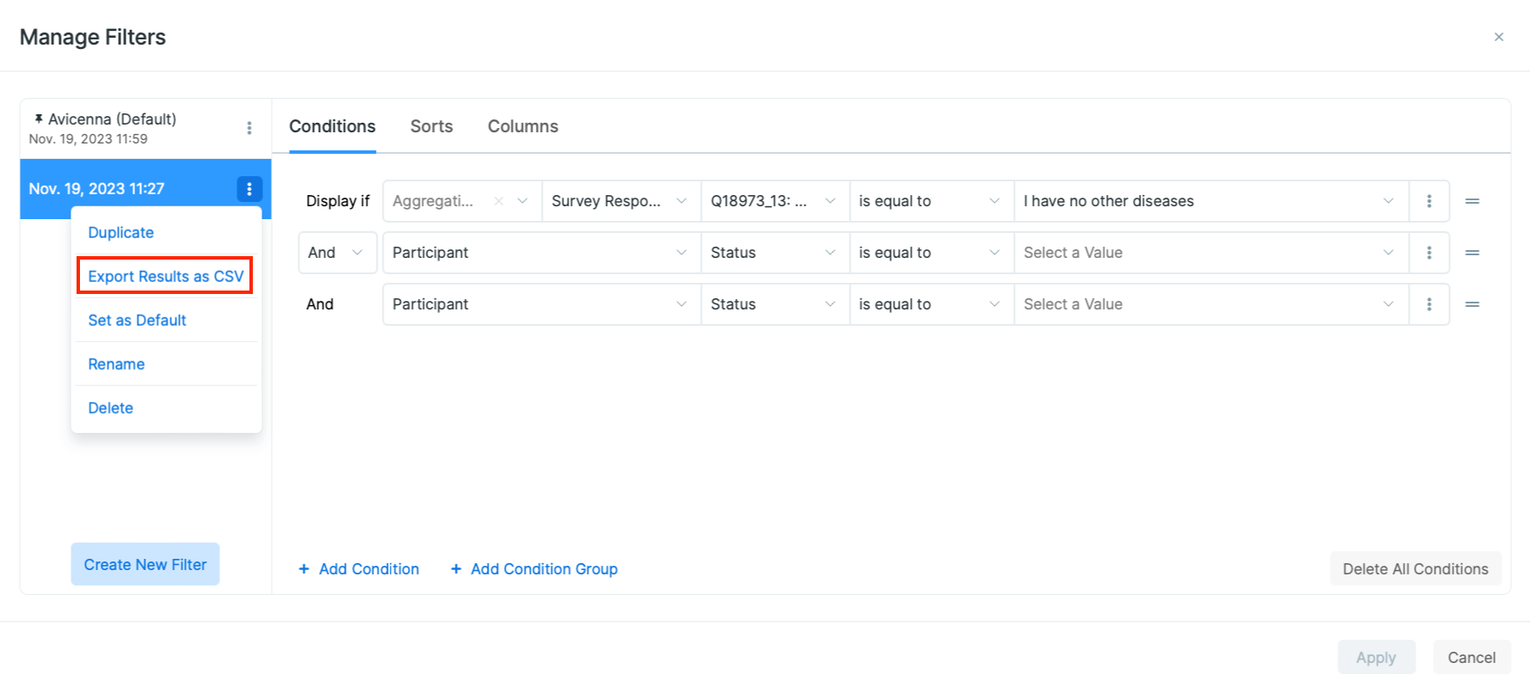The width and height of the screenshot is (1530, 686).
Task: Click the Create New Filter button
Action: tap(145, 564)
